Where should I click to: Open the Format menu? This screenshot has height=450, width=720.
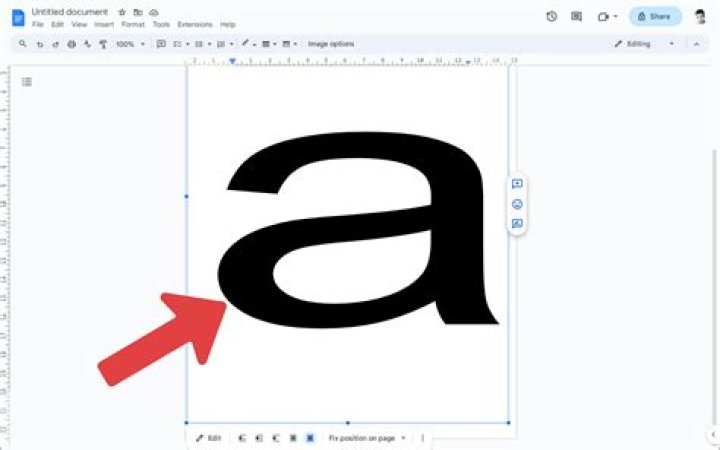(x=133, y=24)
